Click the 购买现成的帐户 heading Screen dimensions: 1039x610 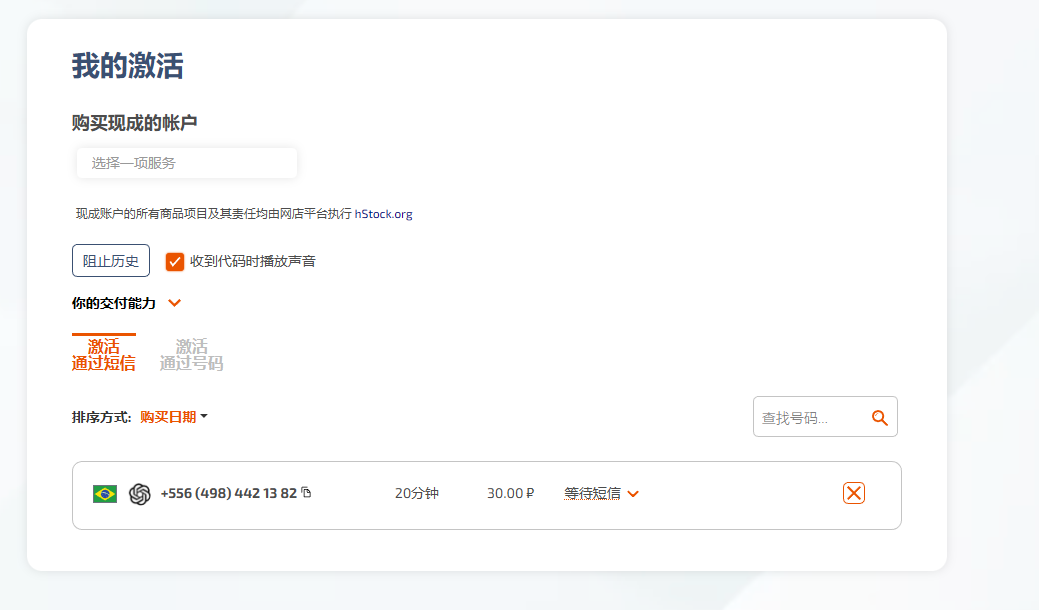click(135, 123)
